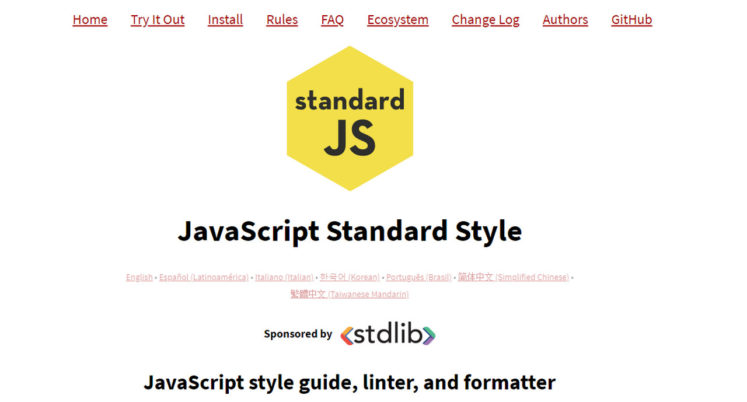The height and width of the screenshot is (402, 747).
Task: View the FAQ page
Action: (x=332, y=20)
